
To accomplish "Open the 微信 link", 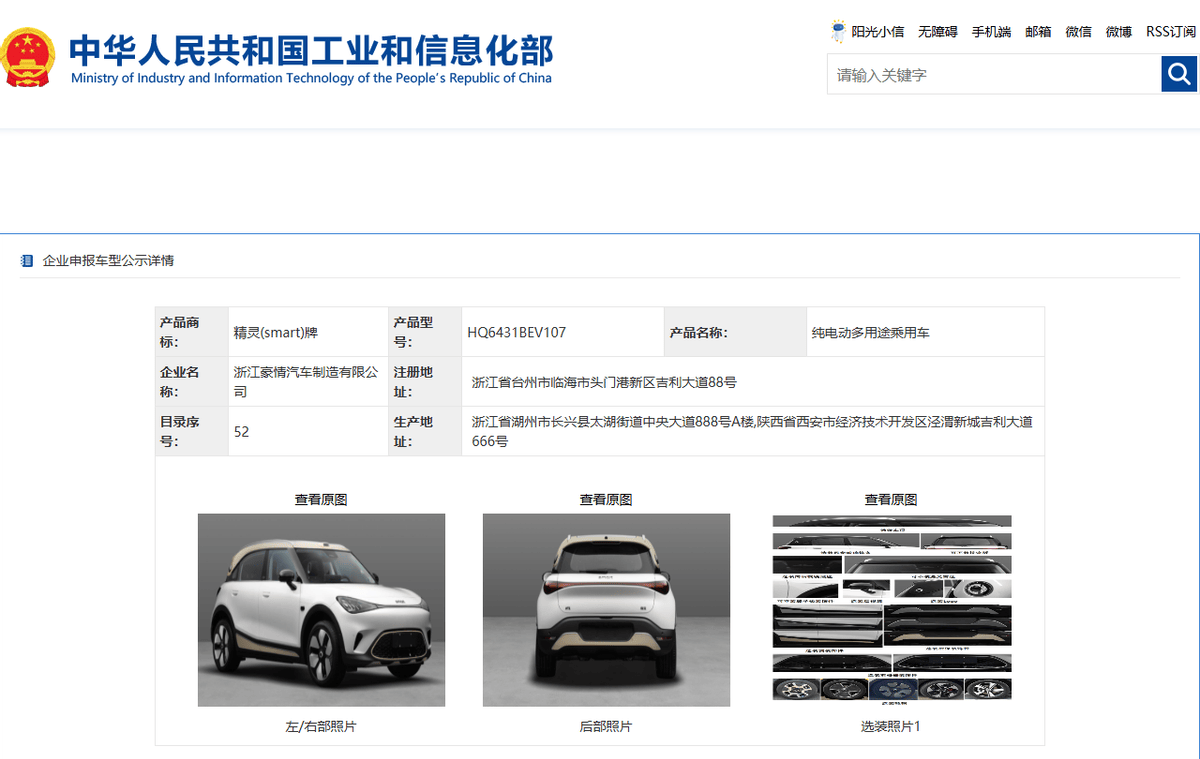I will (1079, 32).
